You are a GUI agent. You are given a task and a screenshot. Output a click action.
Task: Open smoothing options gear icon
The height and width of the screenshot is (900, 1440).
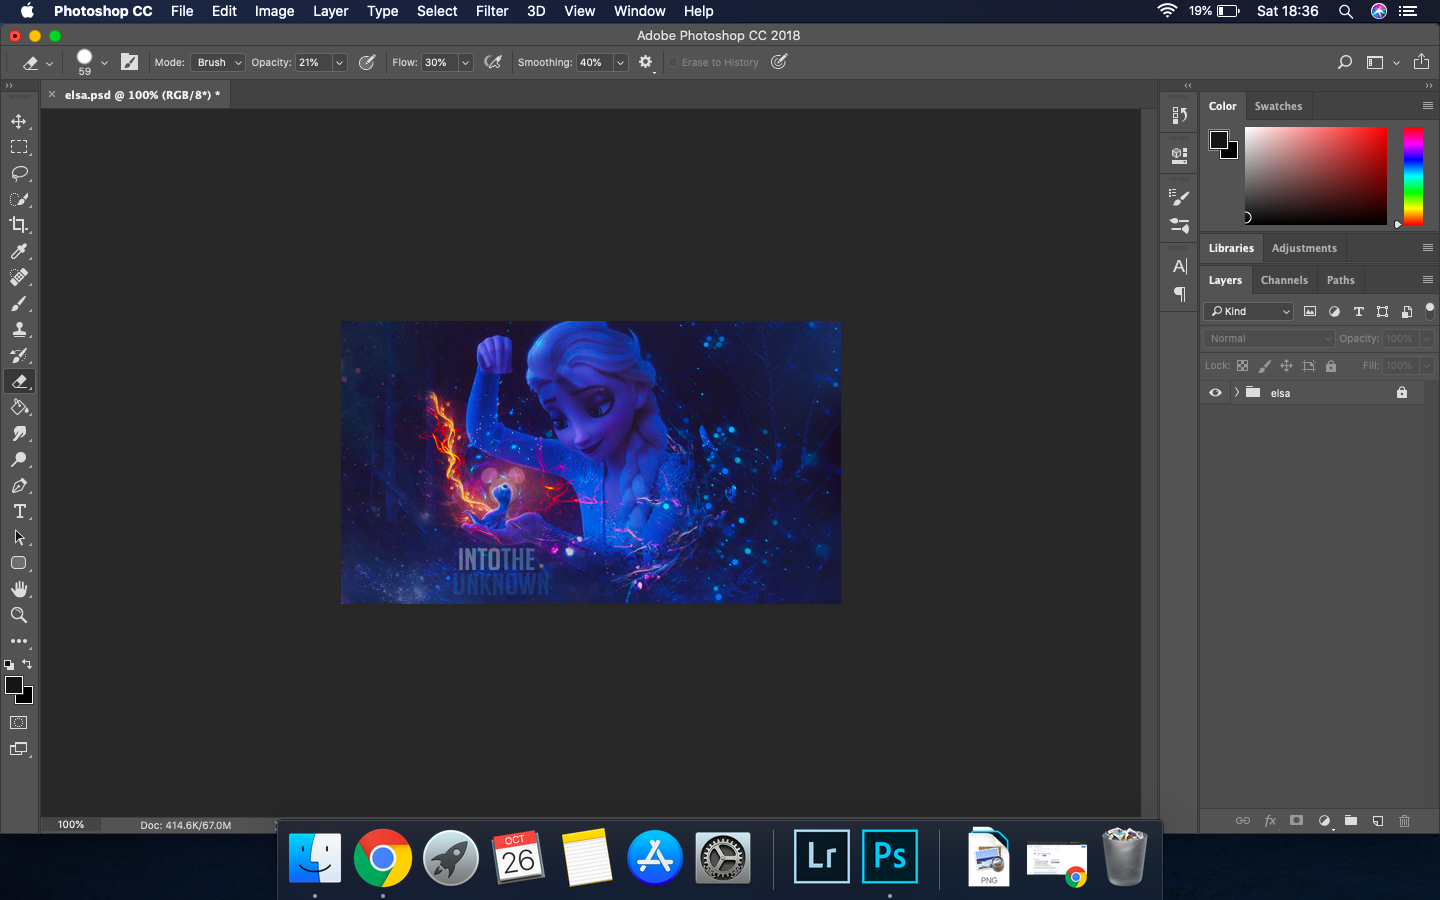[x=646, y=62]
